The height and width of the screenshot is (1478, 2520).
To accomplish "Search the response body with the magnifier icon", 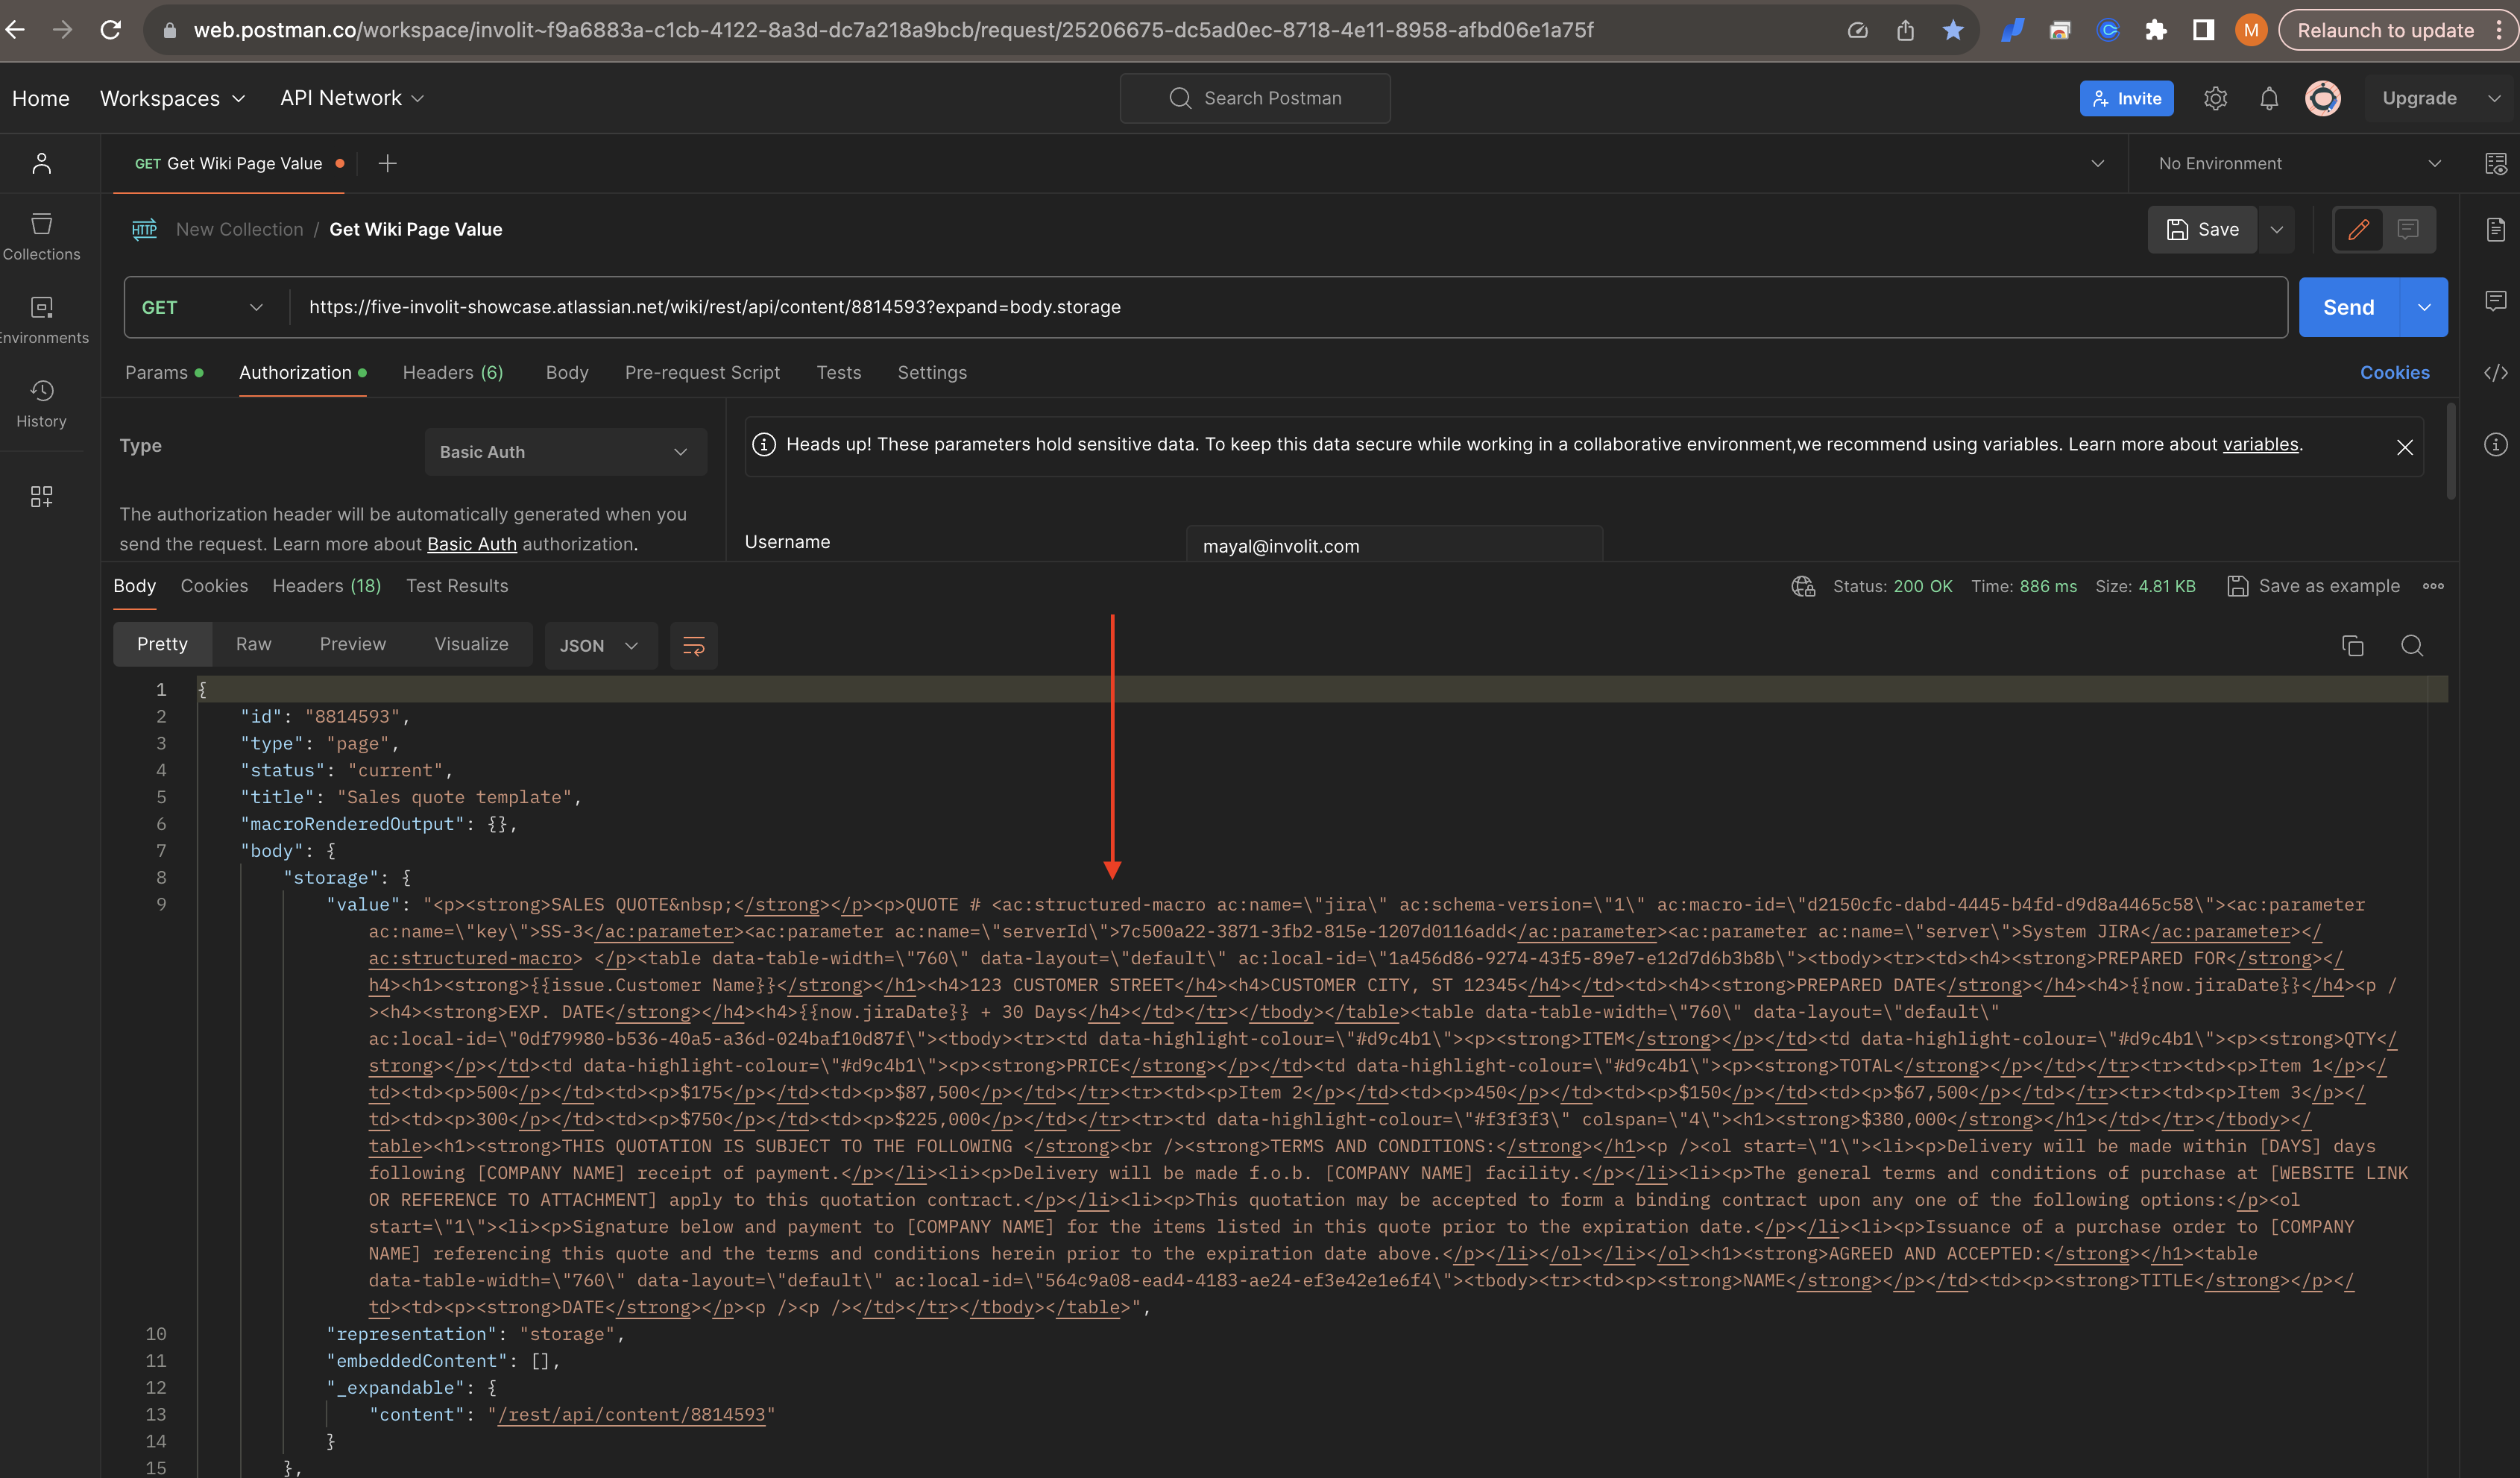I will pyautogui.click(x=2412, y=646).
